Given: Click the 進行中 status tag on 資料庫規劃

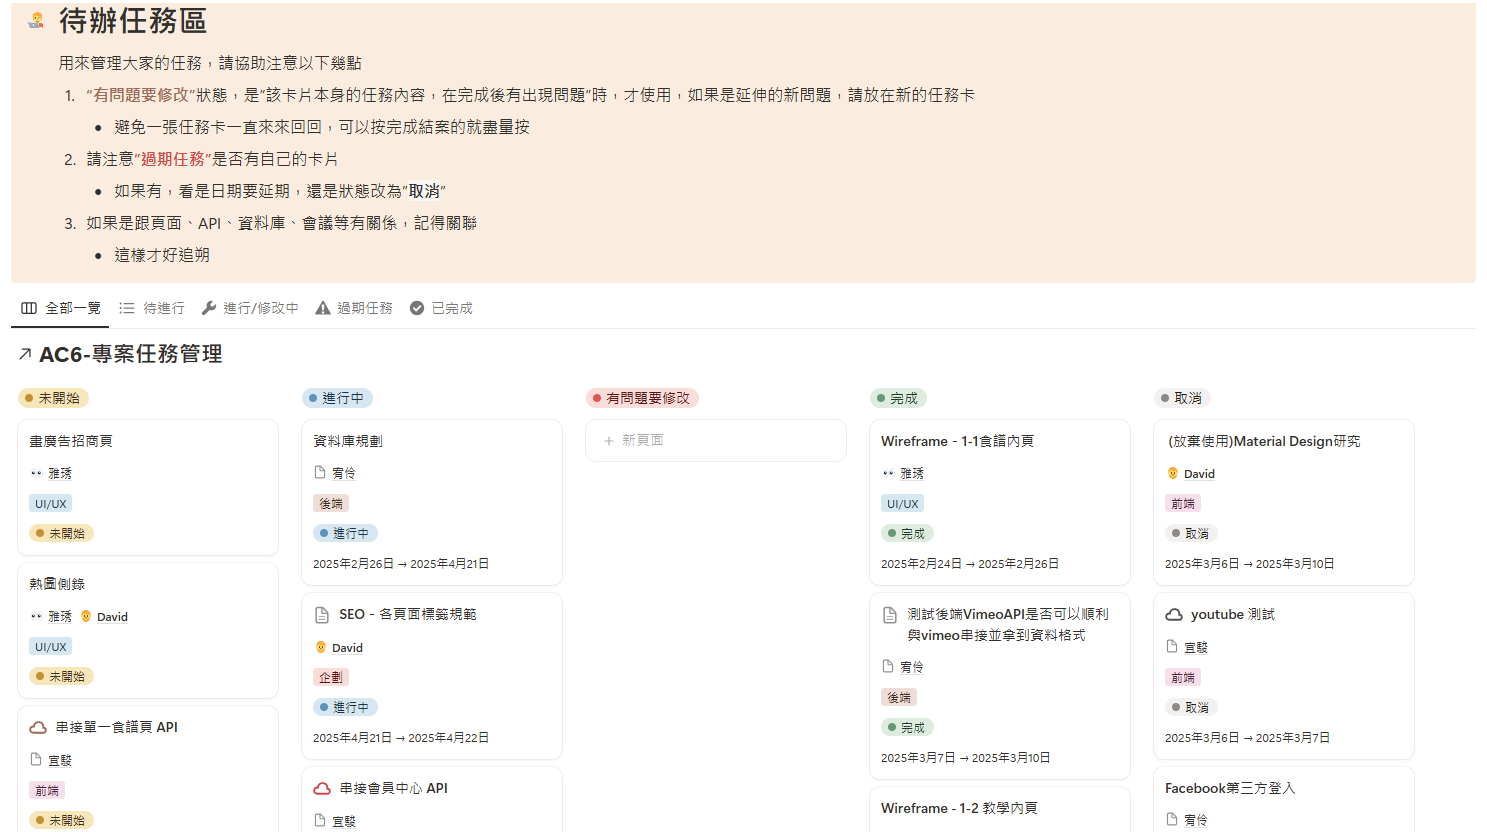Looking at the screenshot, I should coord(345,534).
